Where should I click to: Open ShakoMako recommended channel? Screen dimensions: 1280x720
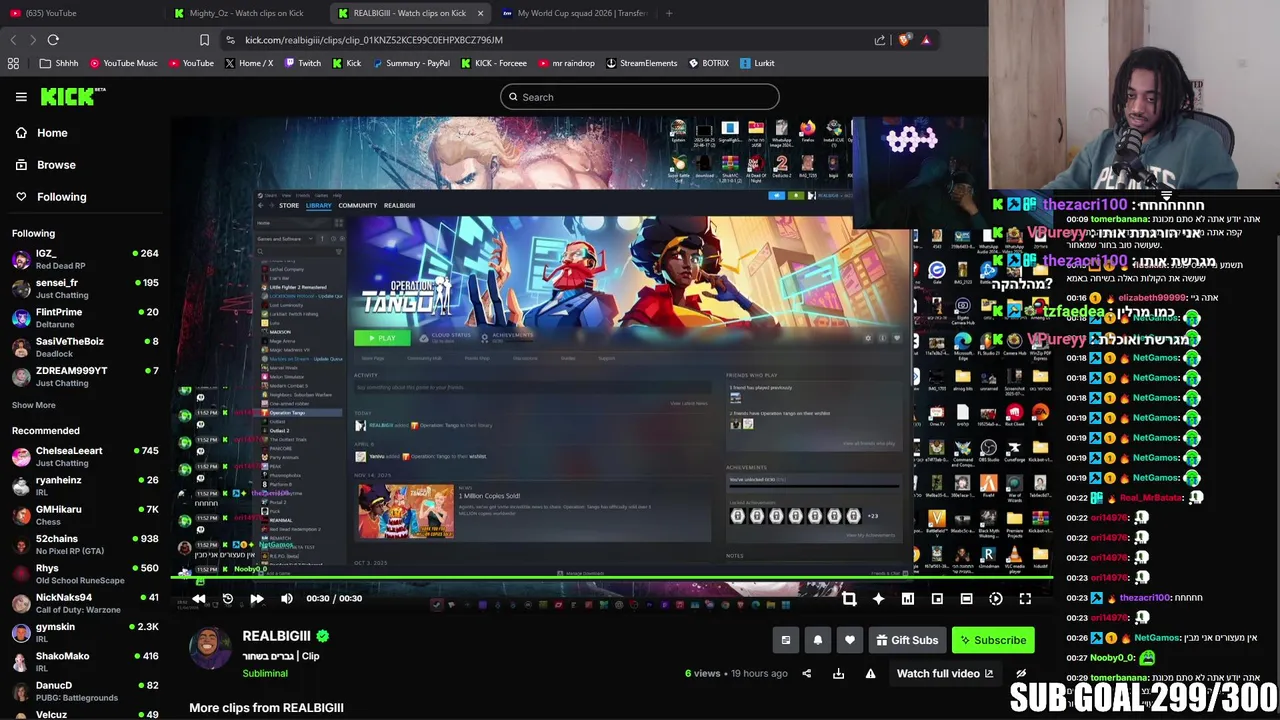pos(85,661)
